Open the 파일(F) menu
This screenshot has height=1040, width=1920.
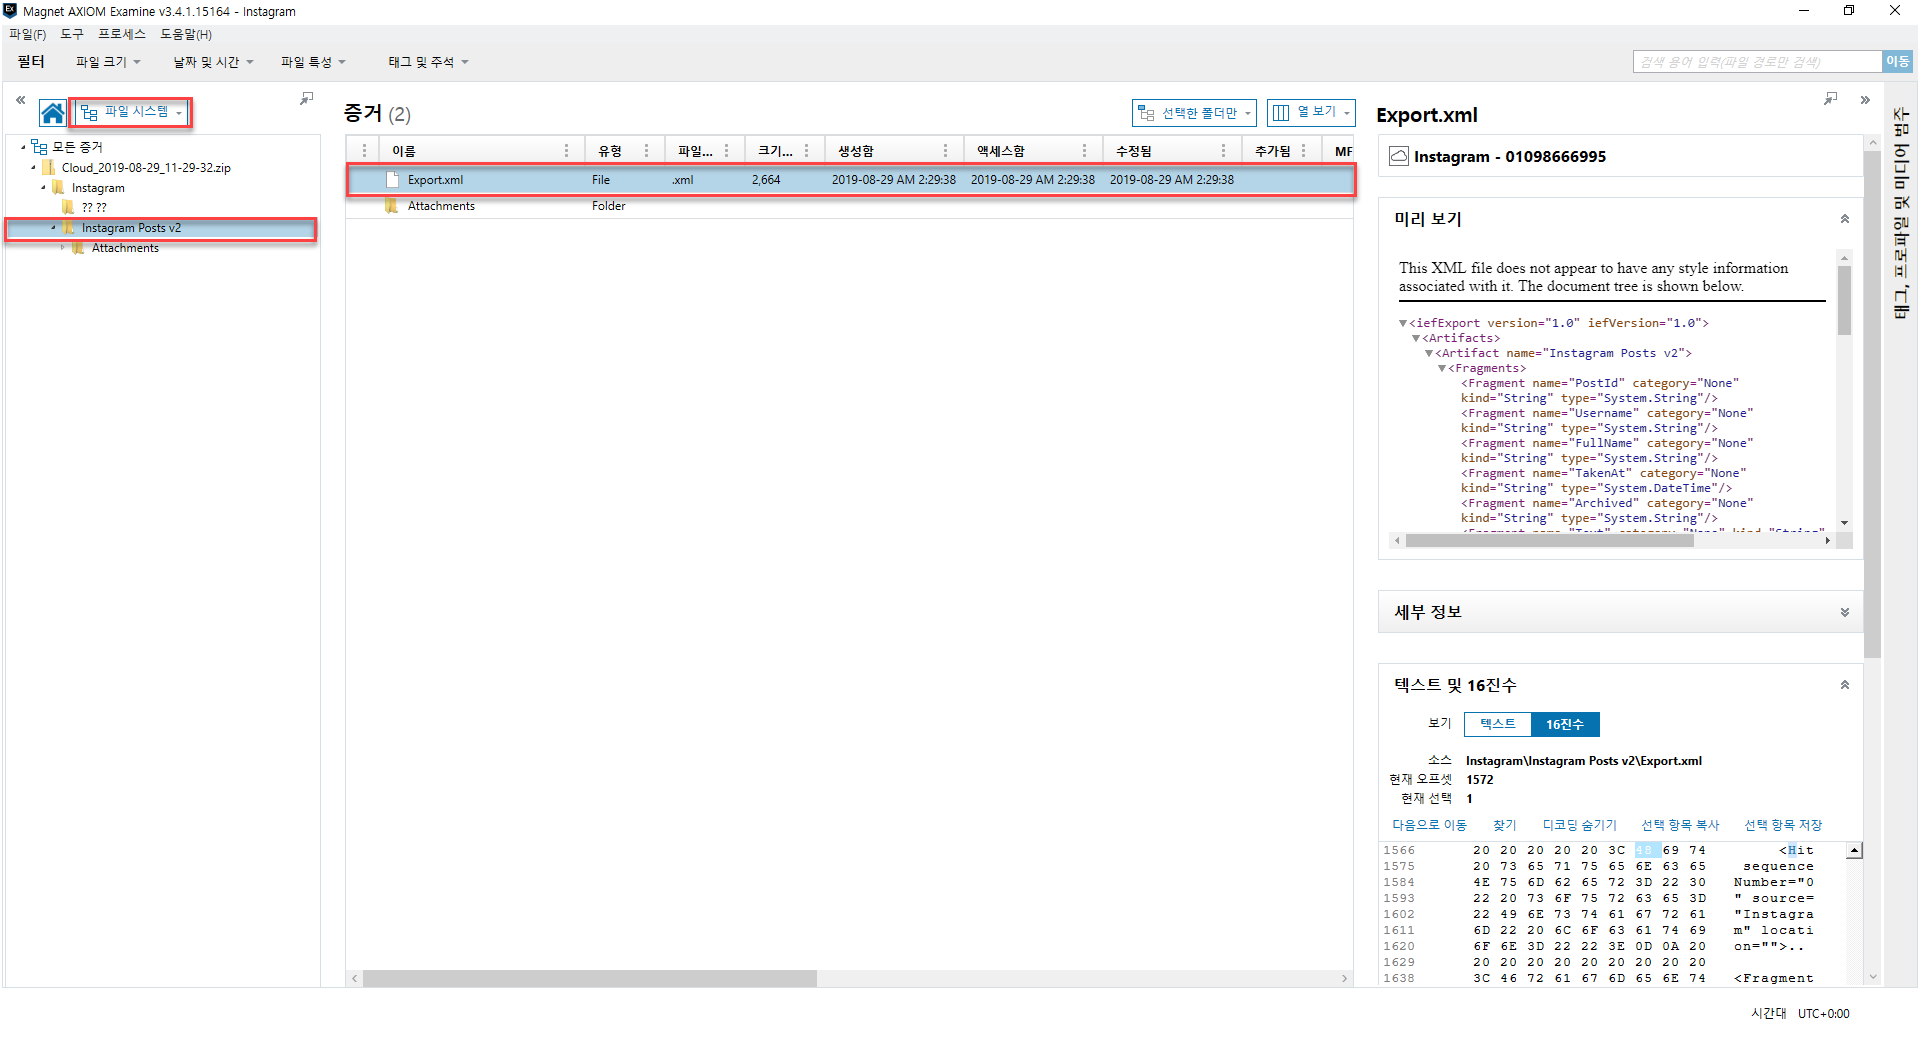coord(27,34)
